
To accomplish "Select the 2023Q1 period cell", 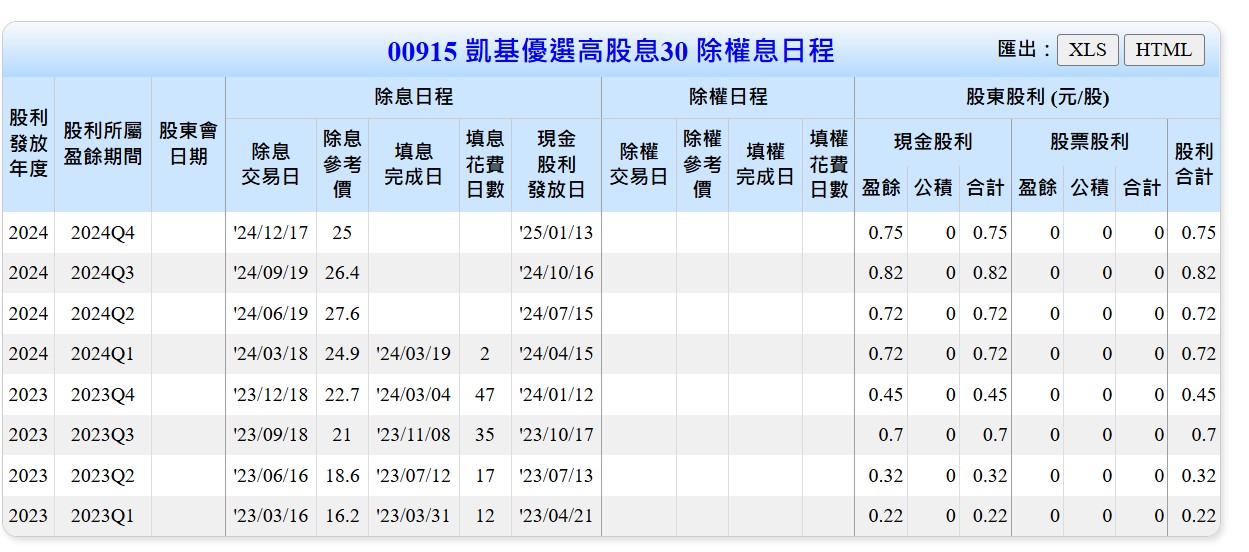I will (103, 516).
